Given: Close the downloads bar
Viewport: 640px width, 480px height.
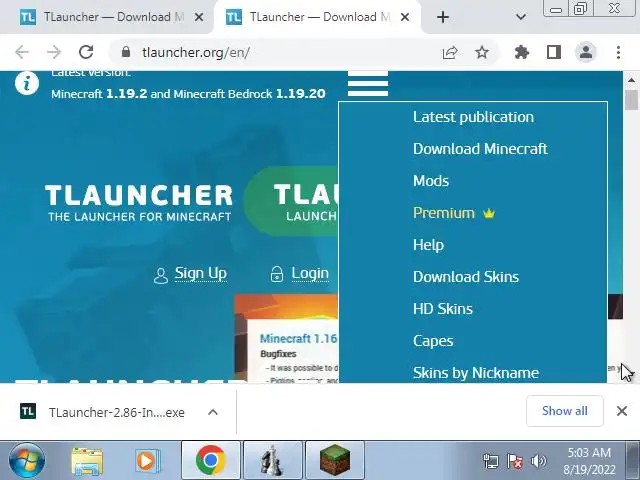Looking at the screenshot, I should coord(622,411).
